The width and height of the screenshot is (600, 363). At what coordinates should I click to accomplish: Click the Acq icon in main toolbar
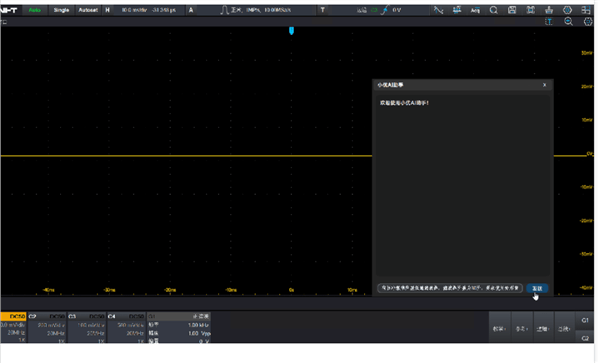(x=475, y=10)
